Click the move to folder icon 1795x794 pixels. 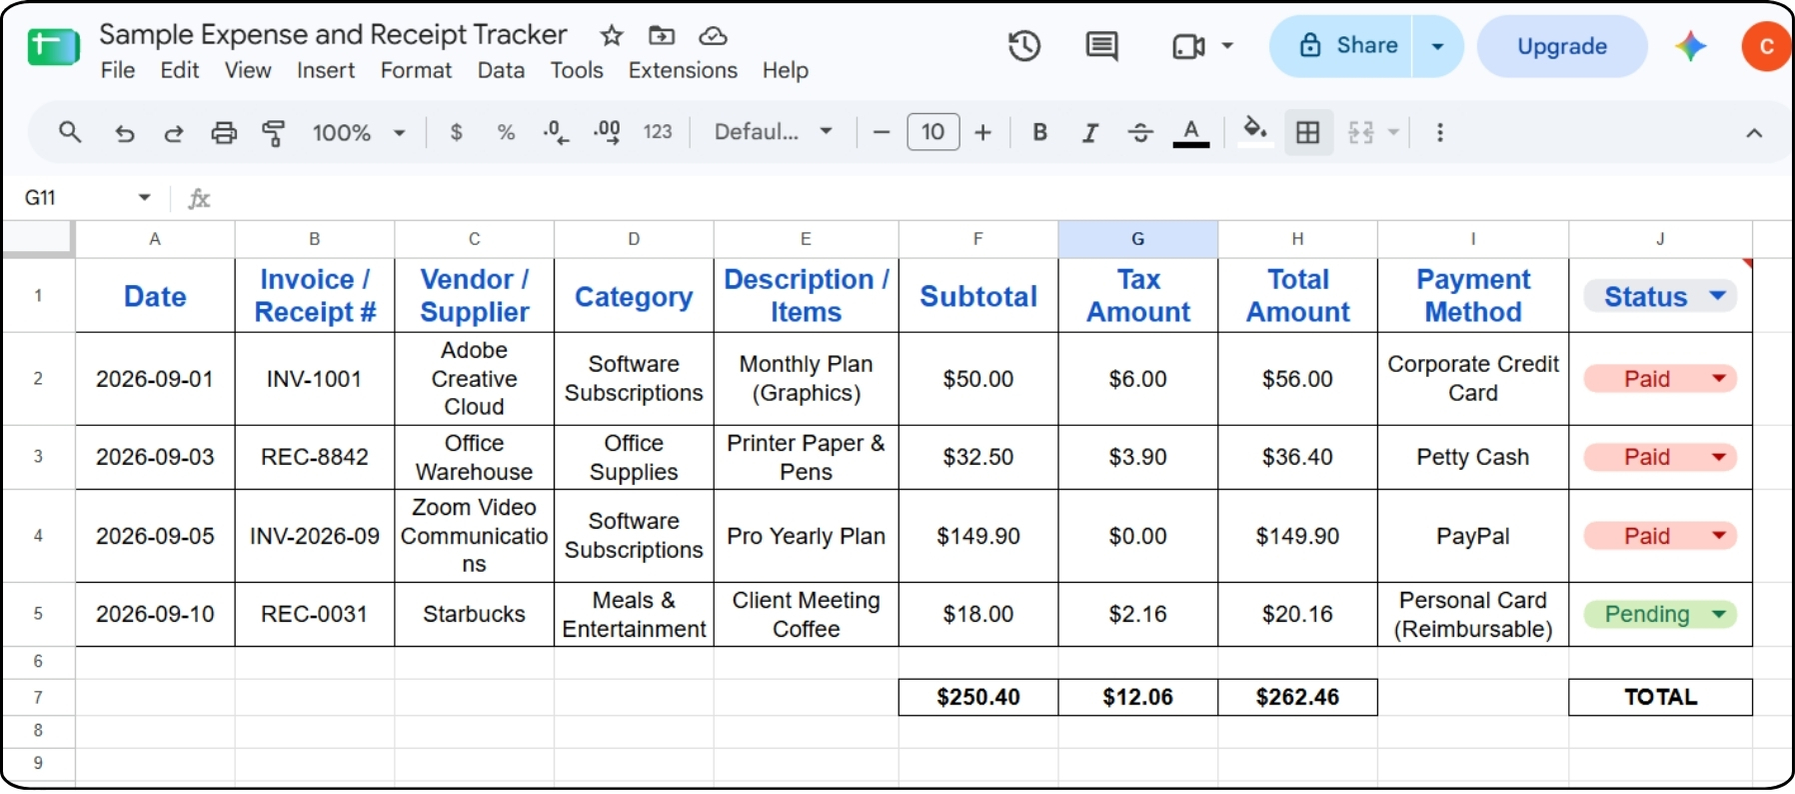click(661, 36)
